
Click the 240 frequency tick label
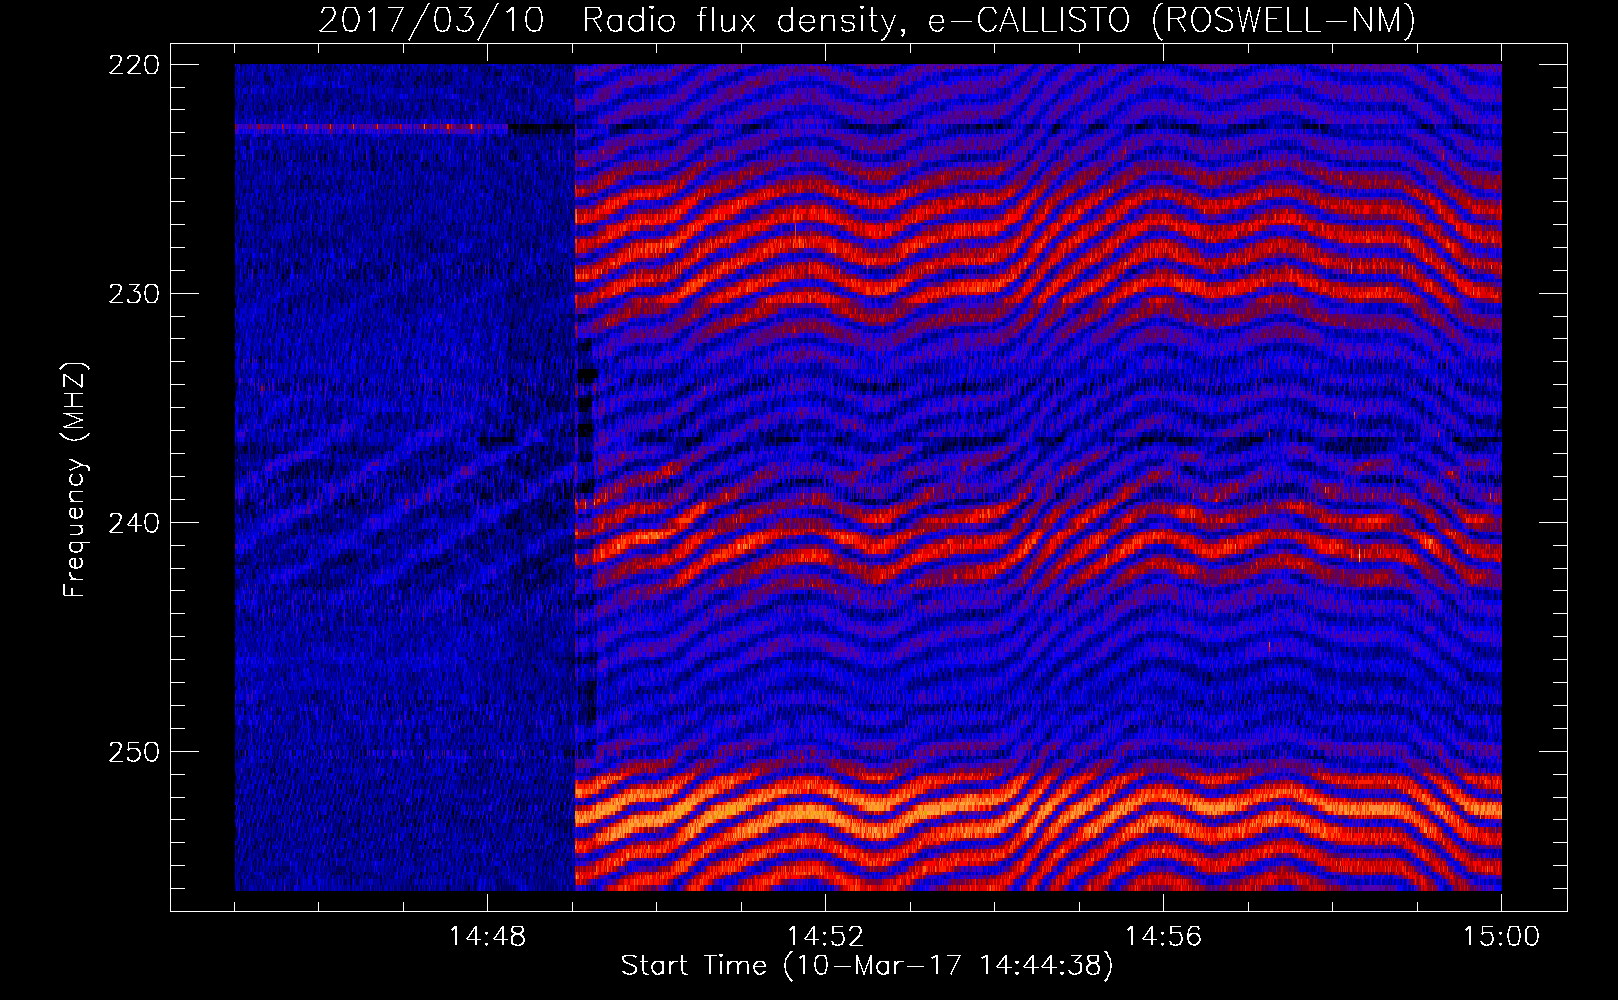tap(133, 522)
